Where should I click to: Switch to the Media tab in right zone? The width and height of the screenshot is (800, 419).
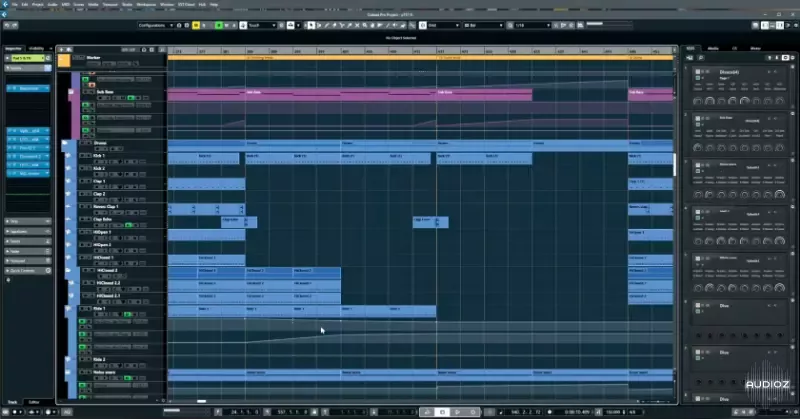(713, 48)
